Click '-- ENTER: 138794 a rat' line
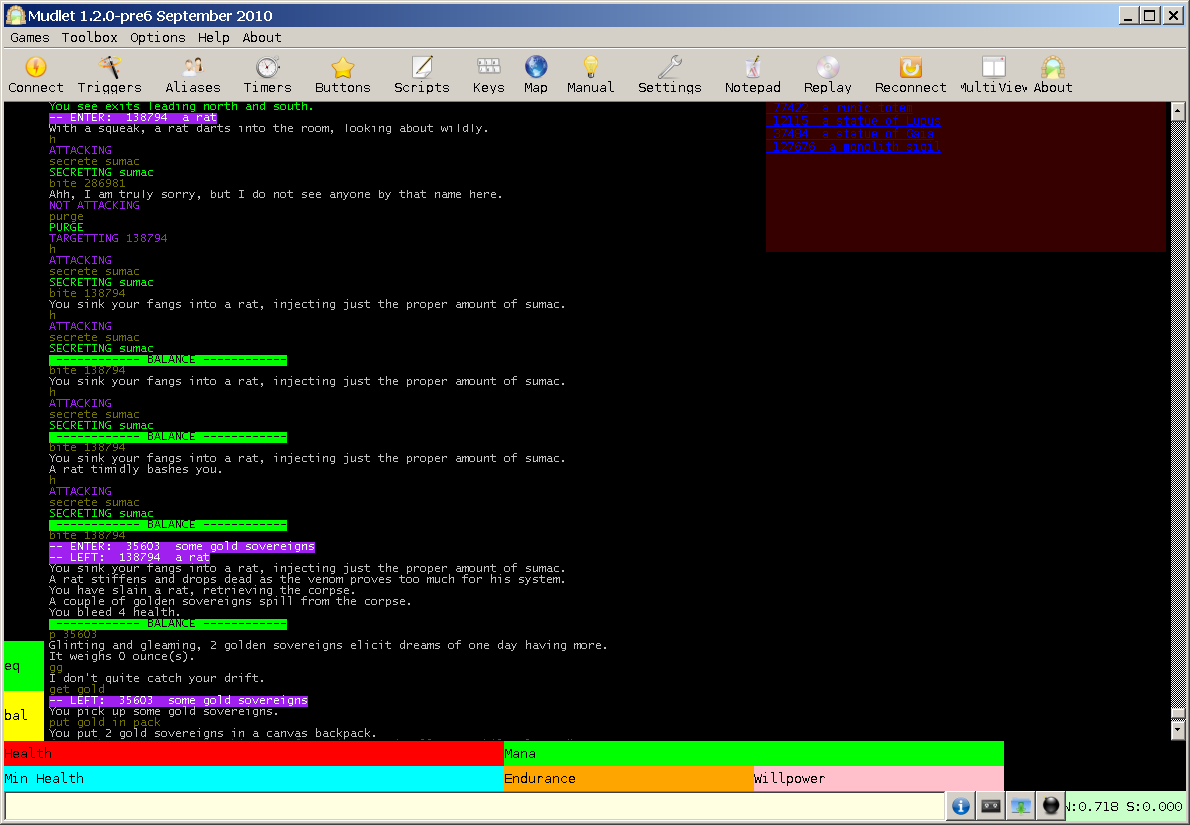 [x=133, y=118]
